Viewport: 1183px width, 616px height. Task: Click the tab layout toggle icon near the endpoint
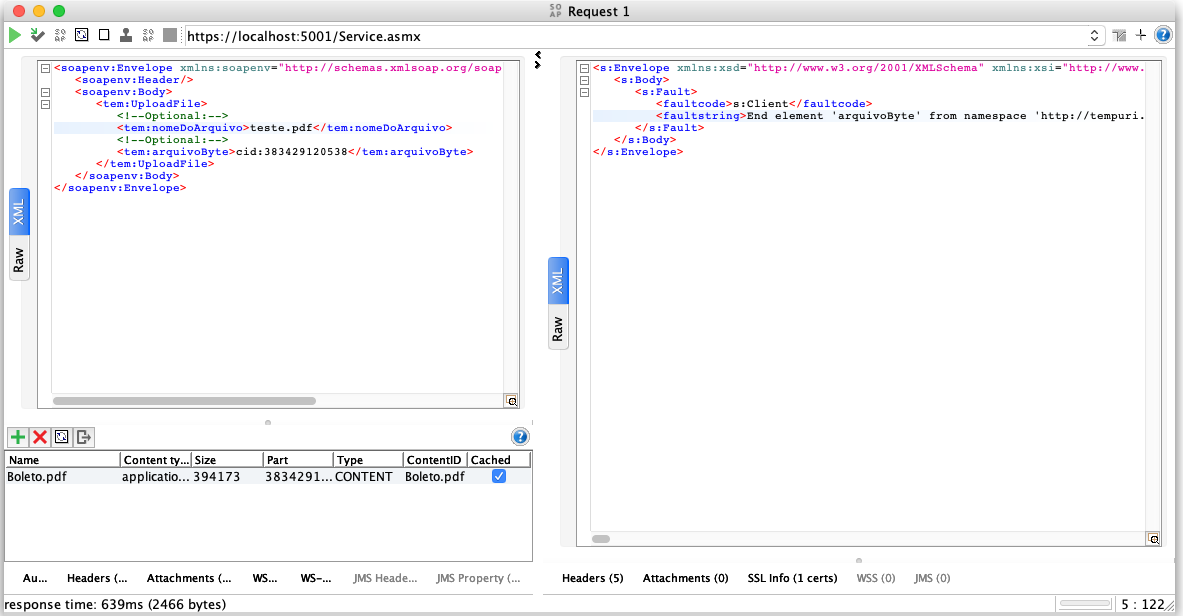(x=1119, y=35)
